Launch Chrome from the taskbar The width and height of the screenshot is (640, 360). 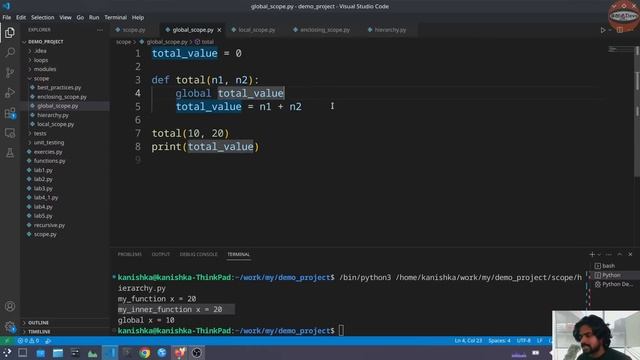click(144, 353)
